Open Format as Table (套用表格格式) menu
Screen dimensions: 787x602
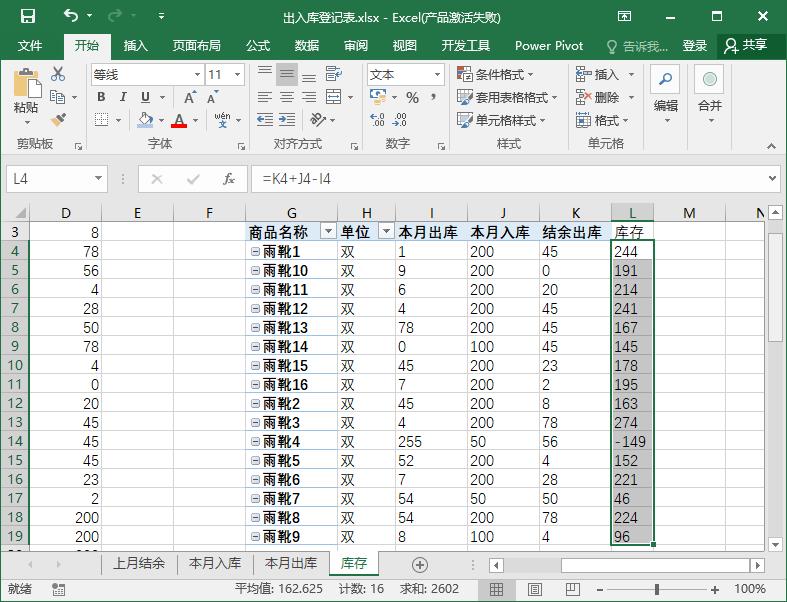pyautogui.click(x=507, y=97)
